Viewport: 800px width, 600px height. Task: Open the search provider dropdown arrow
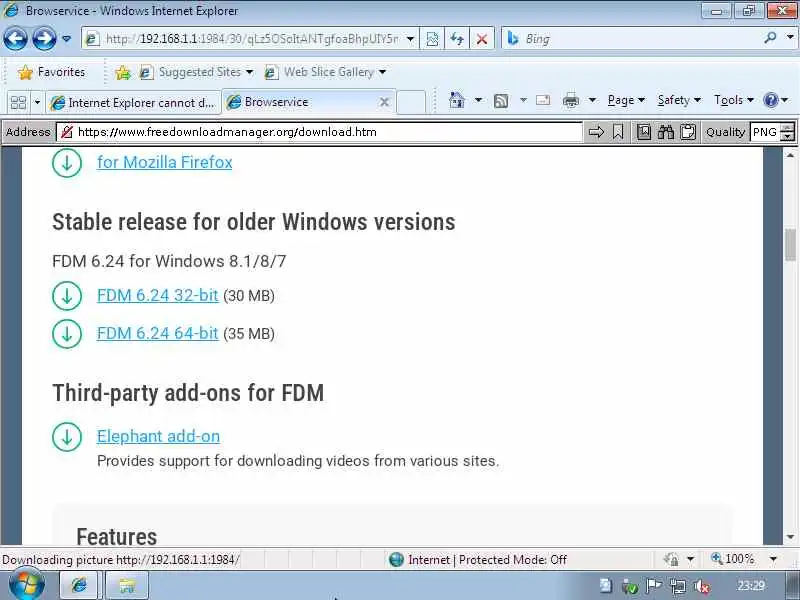[790, 38]
